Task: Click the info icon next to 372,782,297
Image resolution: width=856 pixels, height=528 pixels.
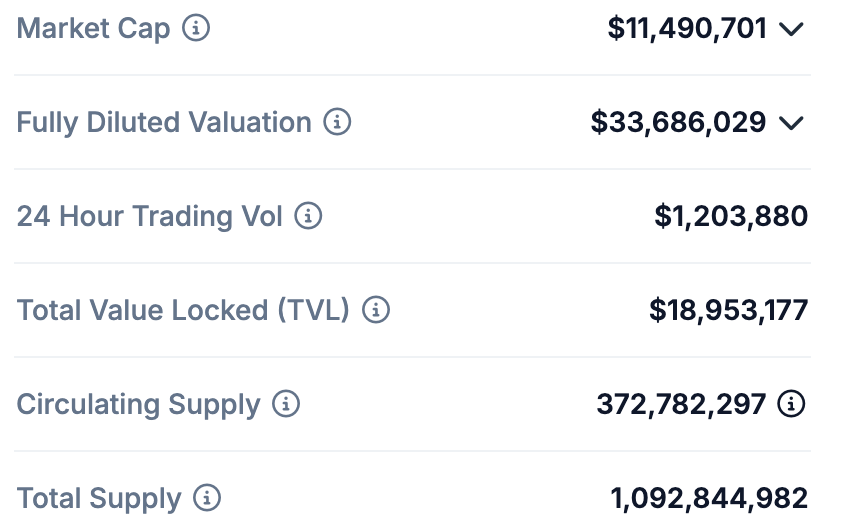Action: (792, 404)
